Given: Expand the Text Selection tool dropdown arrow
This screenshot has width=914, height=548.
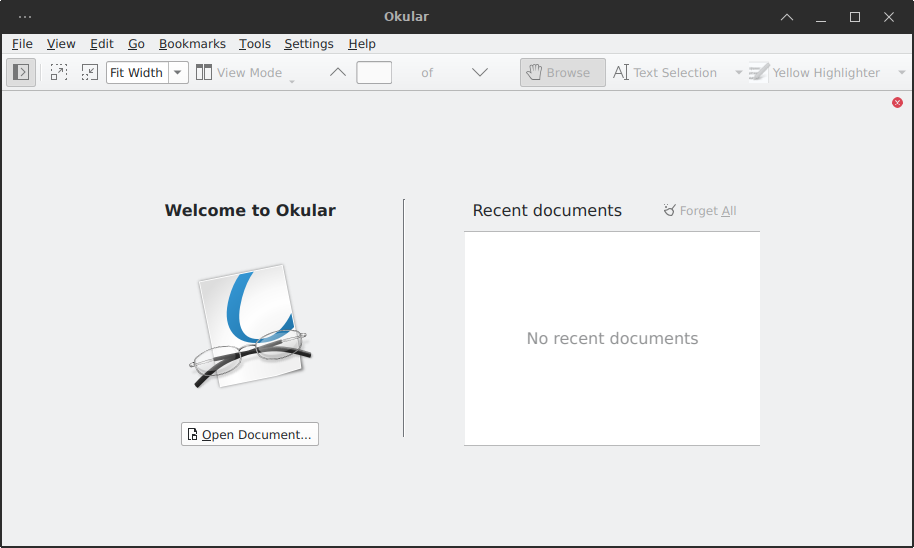Looking at the screenshot, I should [x=739, y=72].
